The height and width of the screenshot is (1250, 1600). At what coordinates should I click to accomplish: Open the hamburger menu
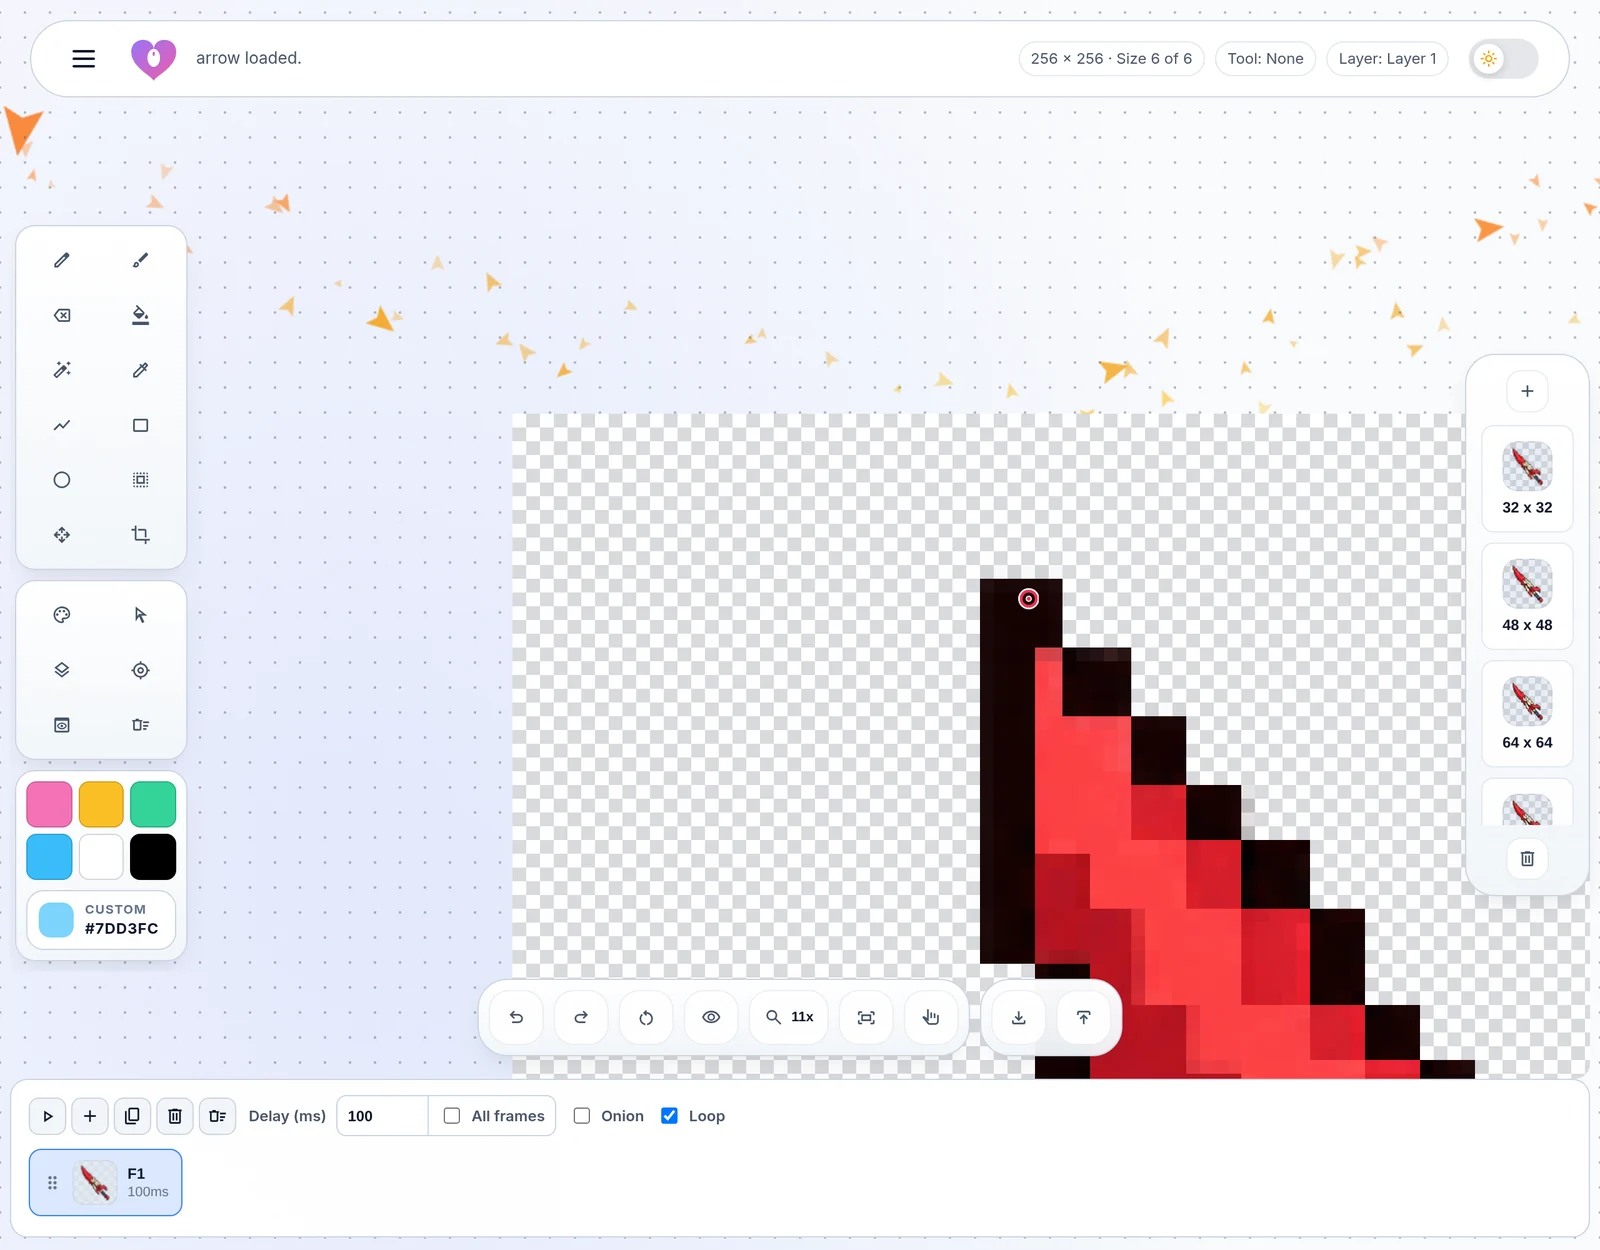(x=84, y=59)
